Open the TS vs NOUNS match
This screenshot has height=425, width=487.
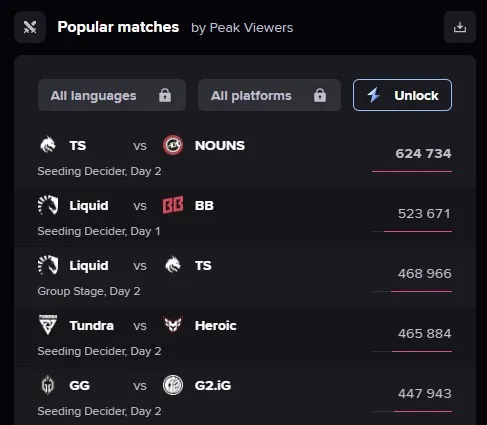[245, 157]
